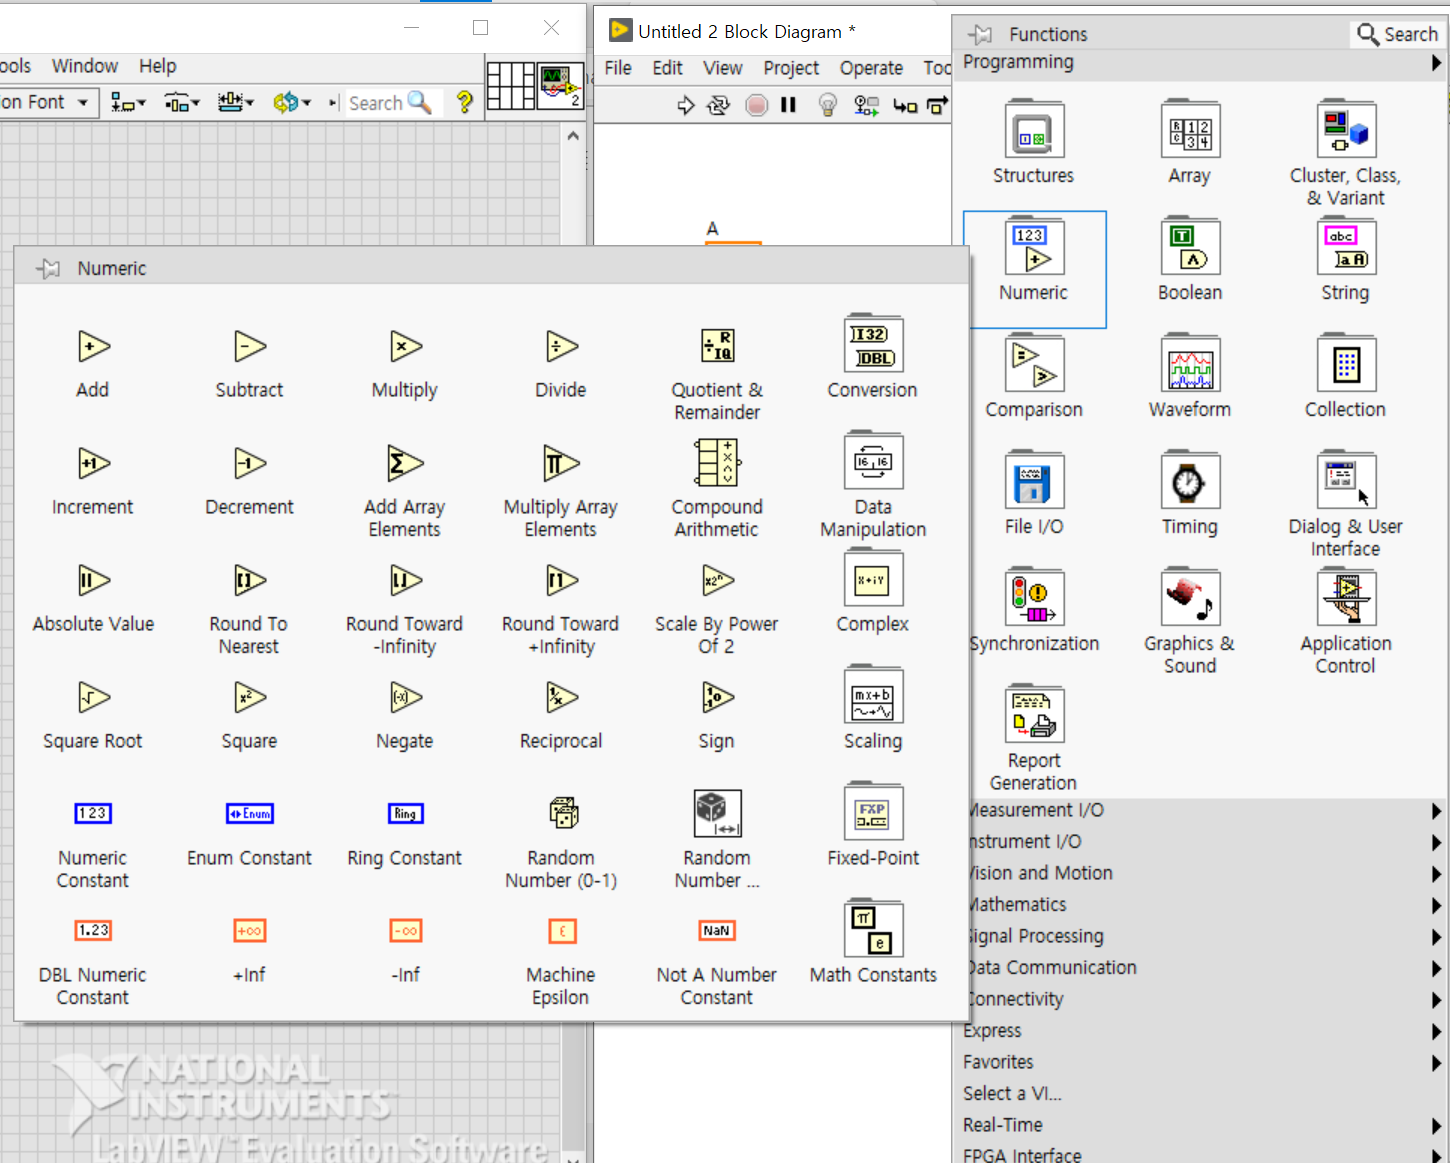
Task: Select Compound Arithmetic function
Action: 717,463
